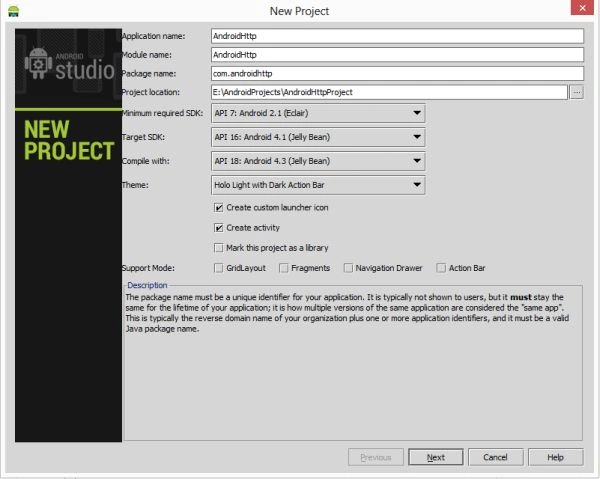Close the New Project dialog

pos(582,8)
